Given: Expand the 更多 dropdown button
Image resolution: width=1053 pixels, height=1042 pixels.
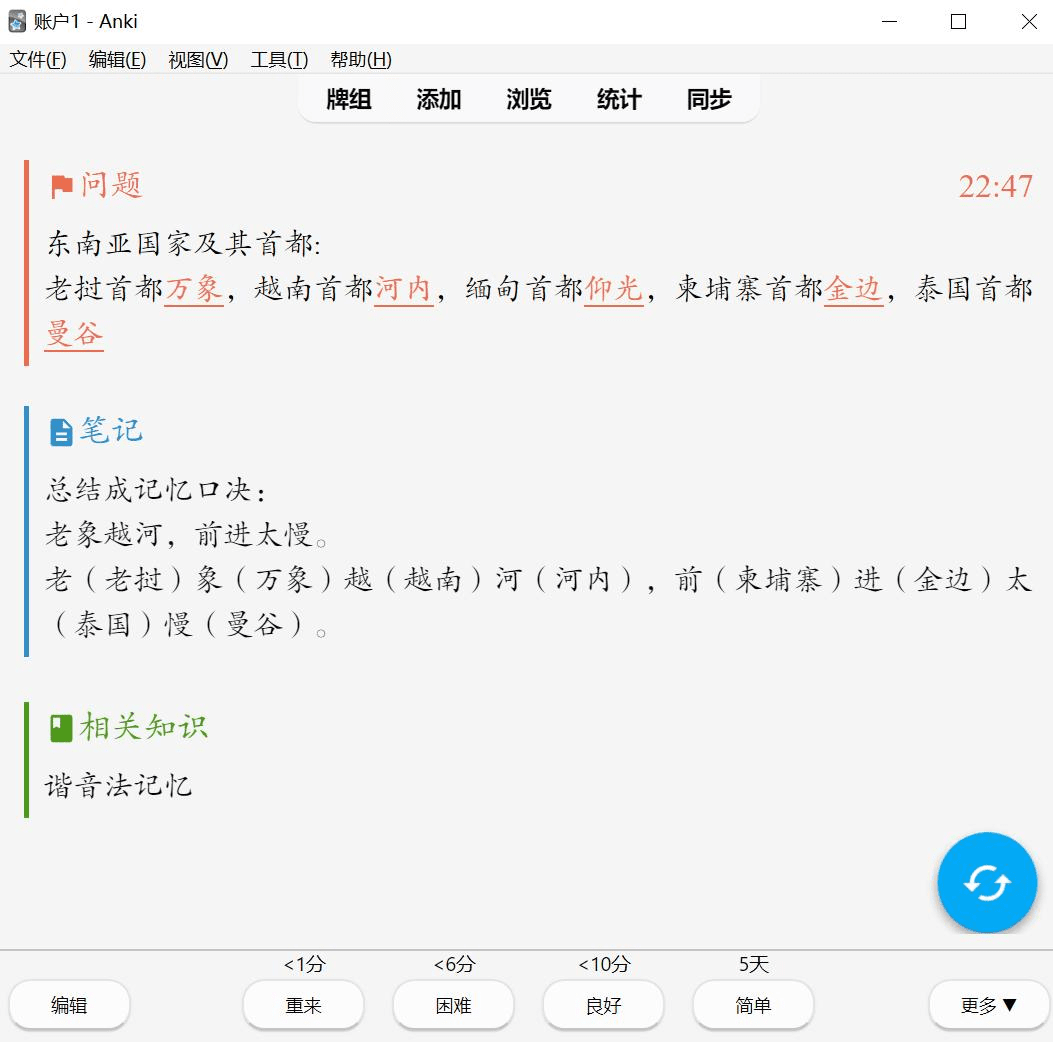Looking at the screenshot, I should pos(989,1005).
